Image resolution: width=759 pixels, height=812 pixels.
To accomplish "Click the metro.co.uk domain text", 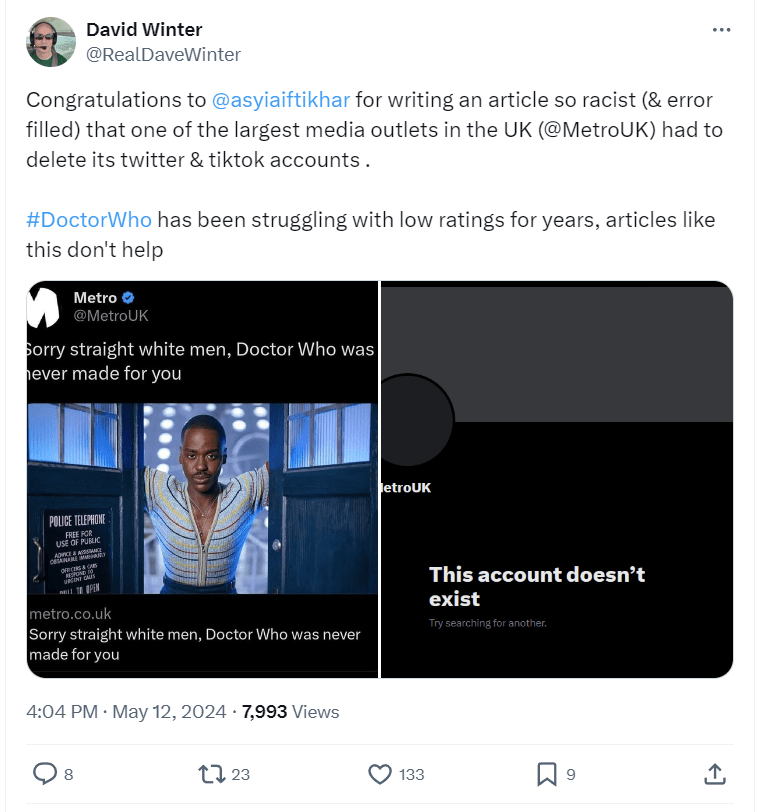I will tap(70, 613).
